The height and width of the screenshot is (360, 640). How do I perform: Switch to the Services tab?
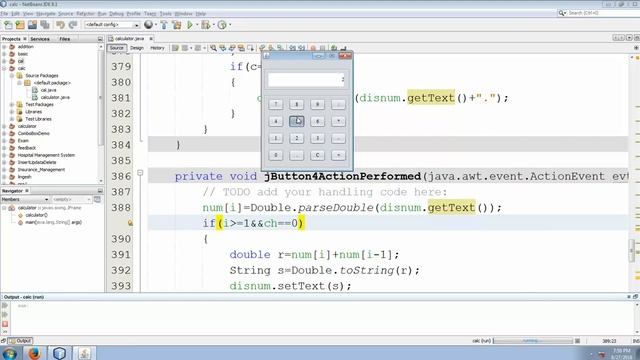tap(40, 39)
